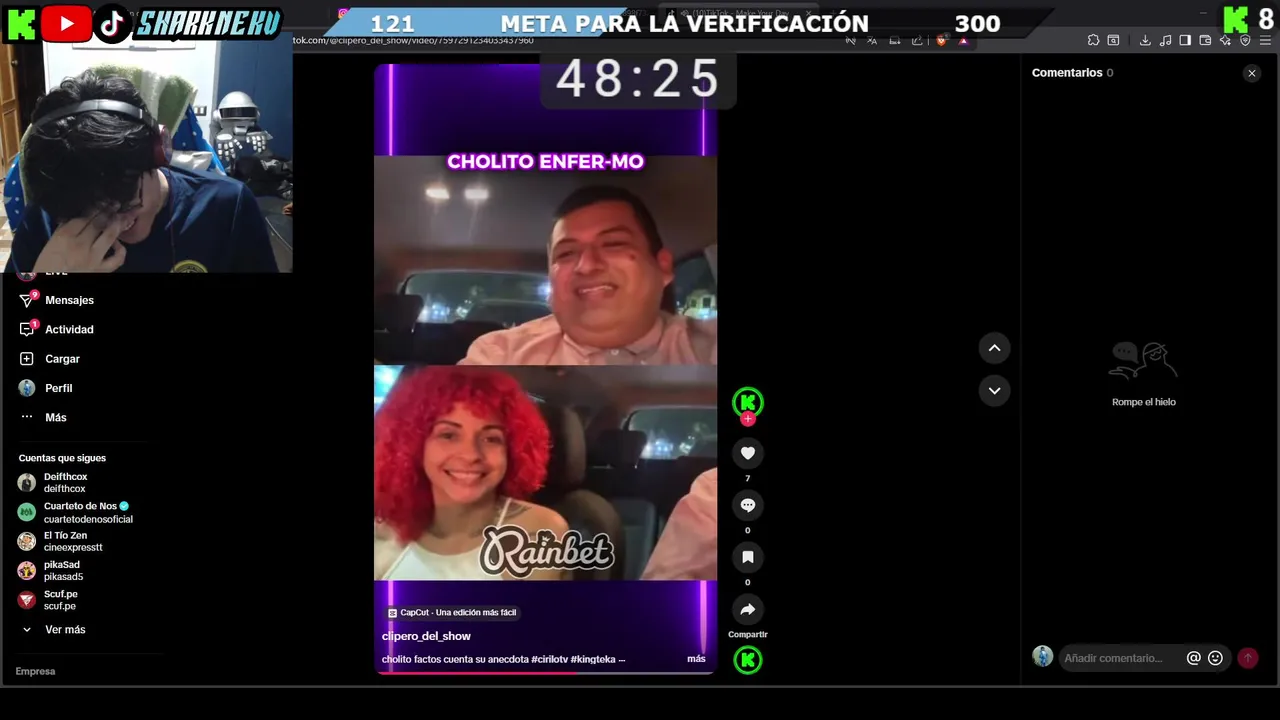Click the video progress bar
This screenshot has width=1280, height=720.
[x=545, y=673]
